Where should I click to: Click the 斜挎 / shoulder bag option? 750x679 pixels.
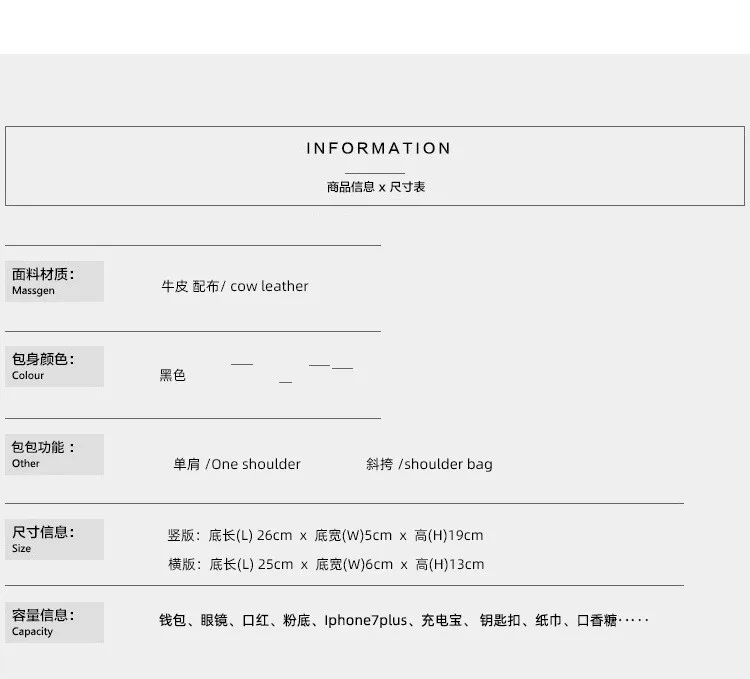(x=429, y=464)
